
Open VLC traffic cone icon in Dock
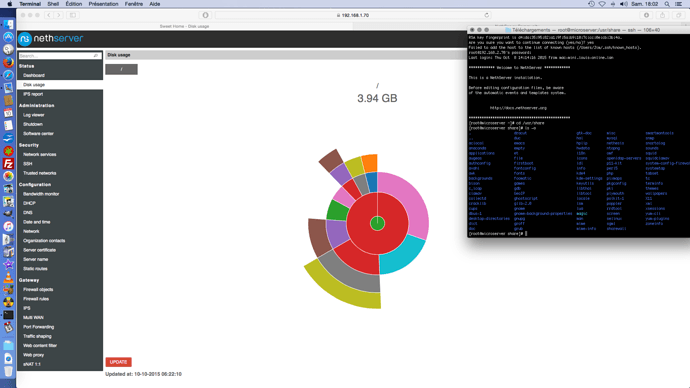[8, 277]
